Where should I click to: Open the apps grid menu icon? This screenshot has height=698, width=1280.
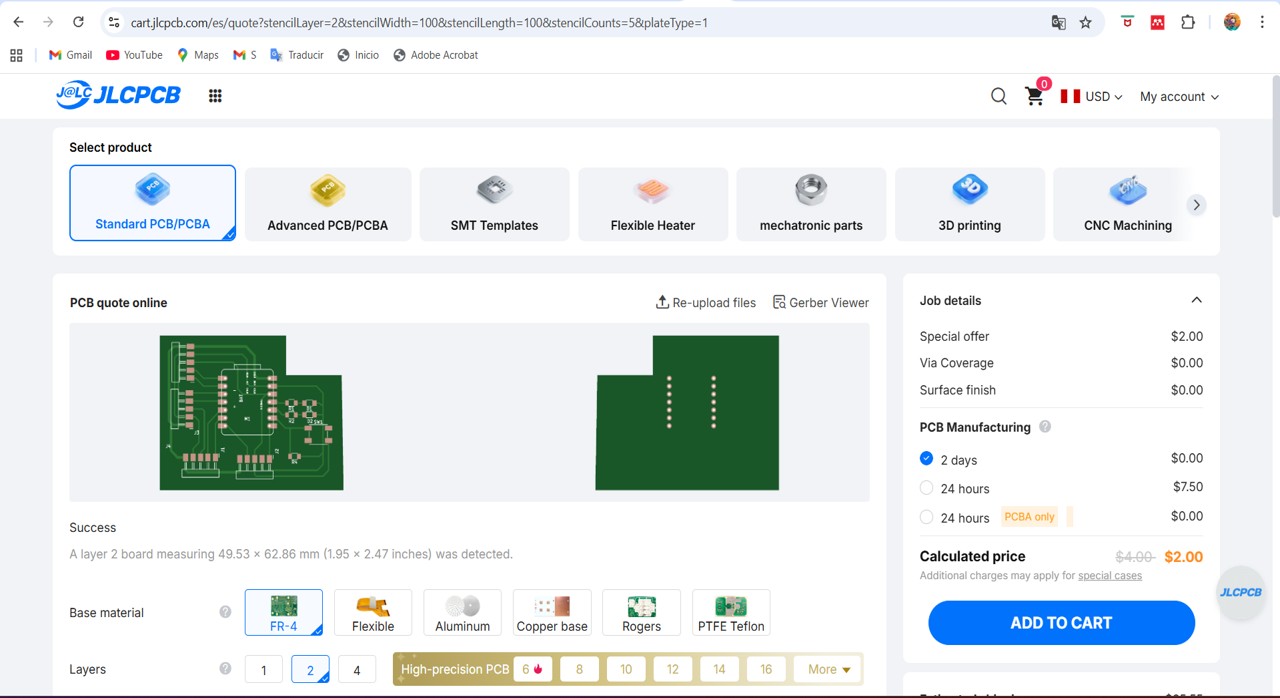pos(215,96)
